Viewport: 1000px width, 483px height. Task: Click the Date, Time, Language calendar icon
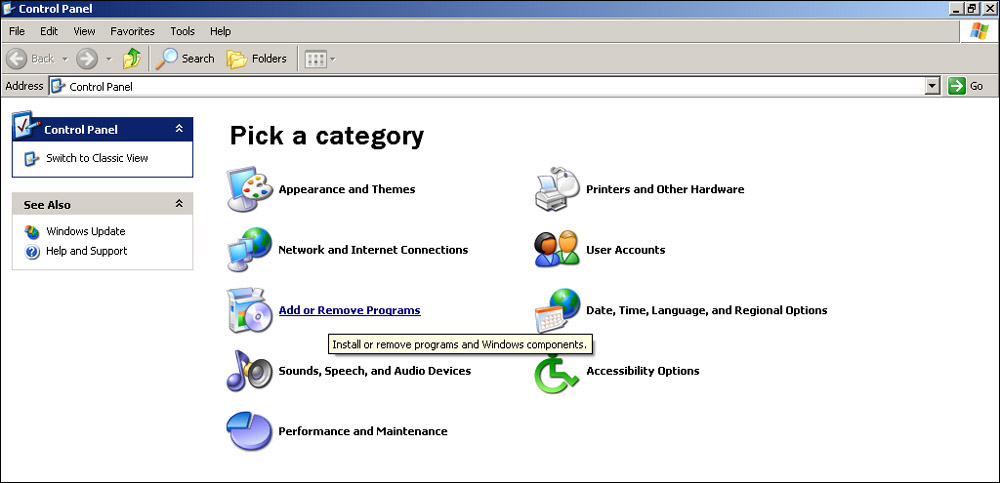coord(557,311)
